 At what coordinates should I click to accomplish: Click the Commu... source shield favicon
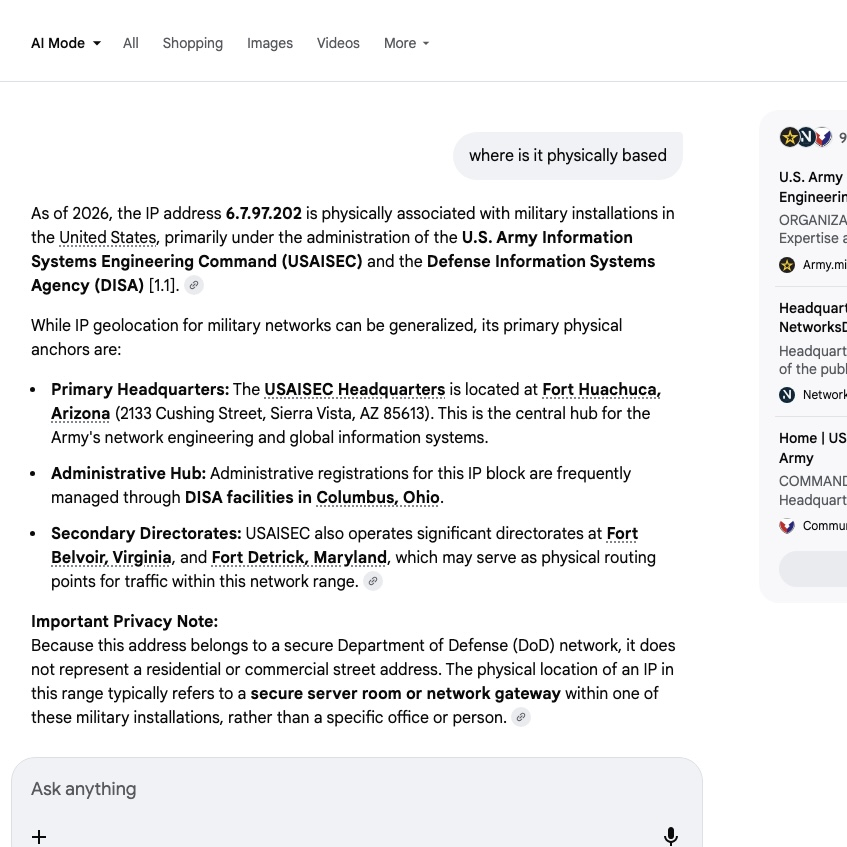pyautogui.click(x=787, y=526)
